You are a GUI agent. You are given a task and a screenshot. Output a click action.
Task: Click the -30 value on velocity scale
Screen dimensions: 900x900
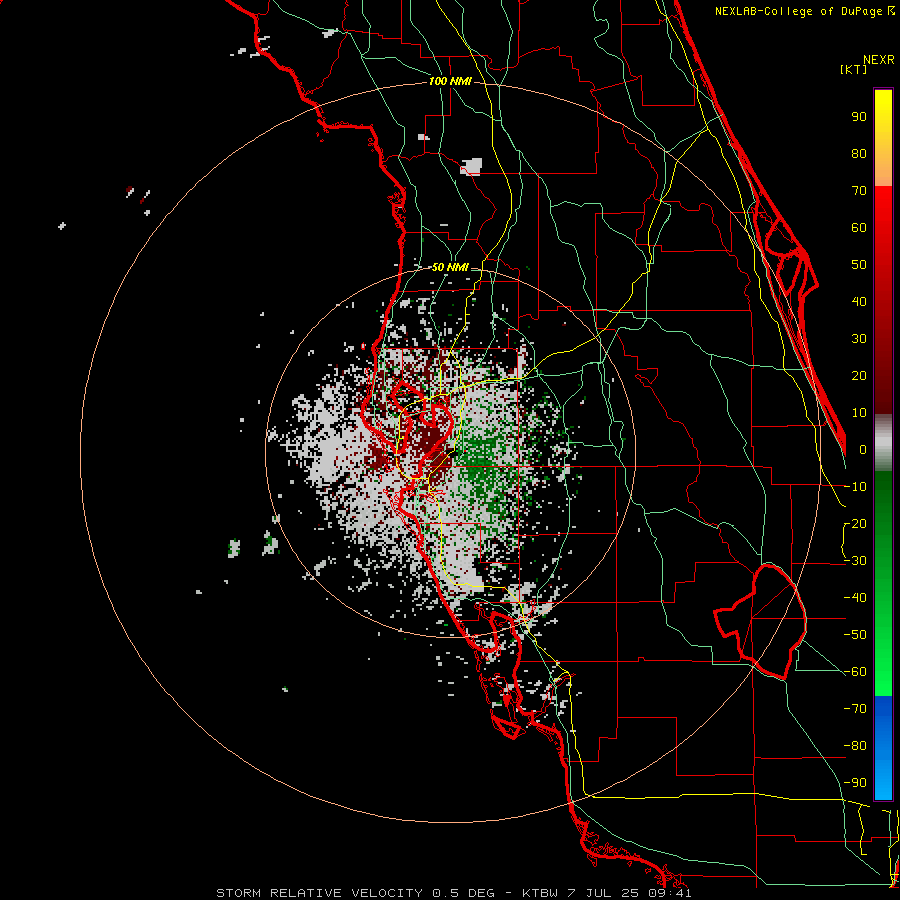pos(855,561)
